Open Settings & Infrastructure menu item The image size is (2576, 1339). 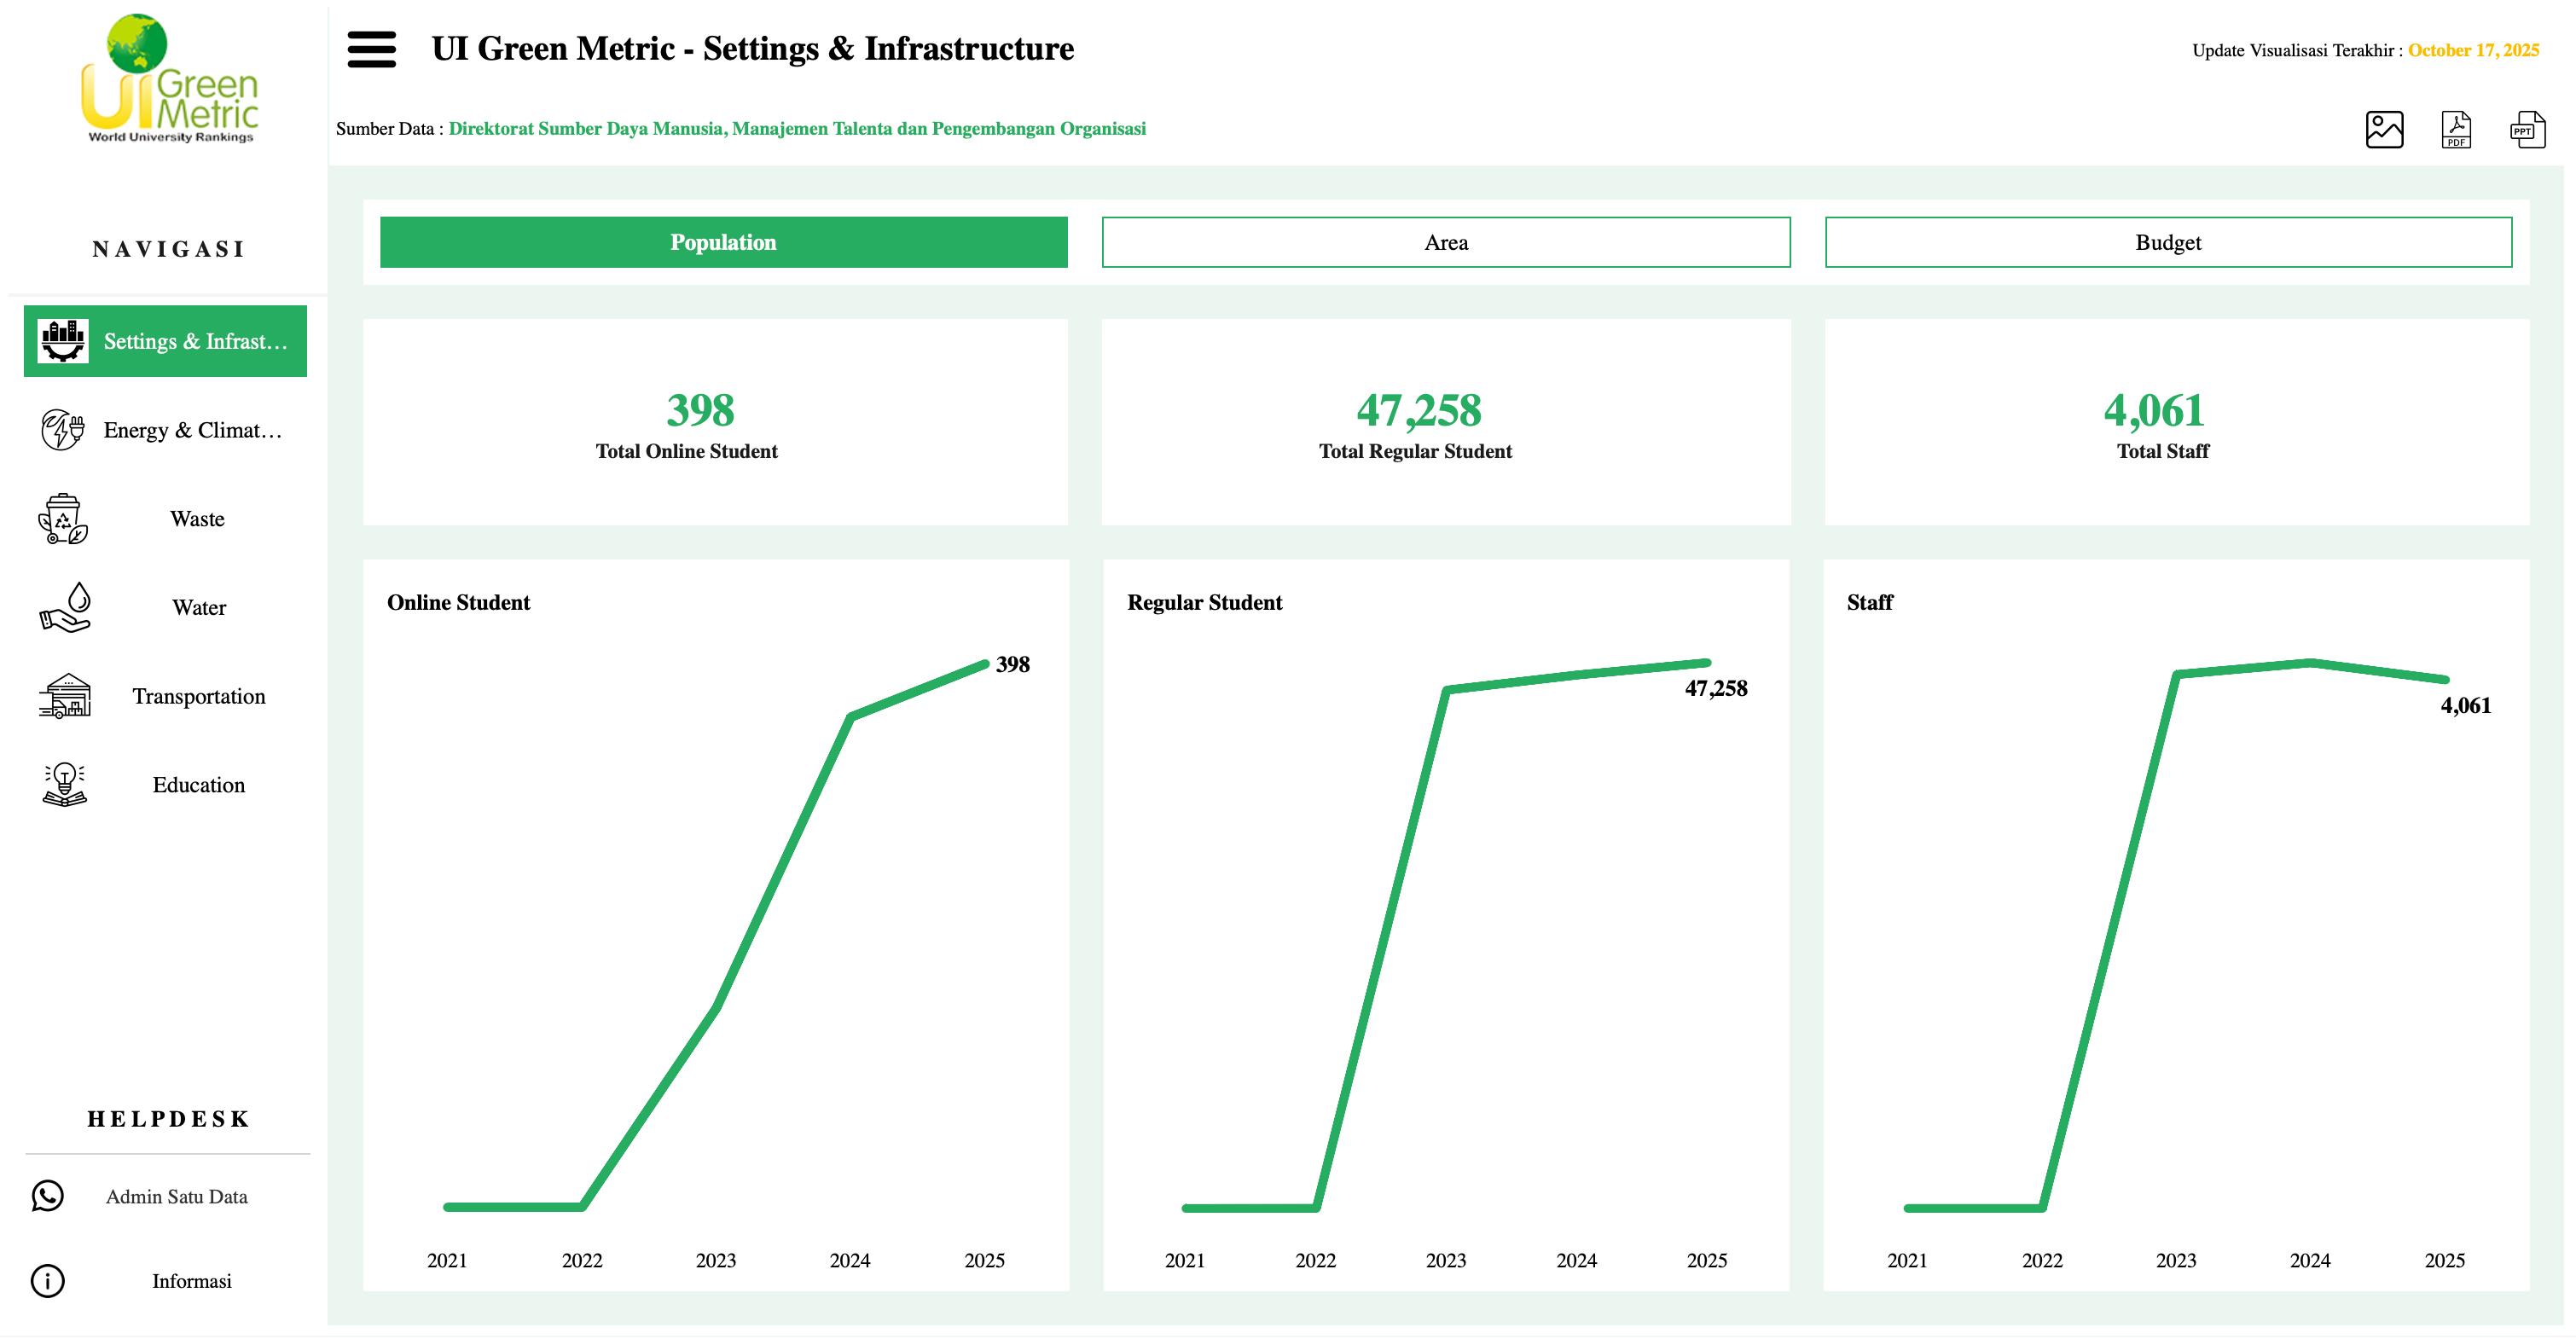[x=166, y=341]
